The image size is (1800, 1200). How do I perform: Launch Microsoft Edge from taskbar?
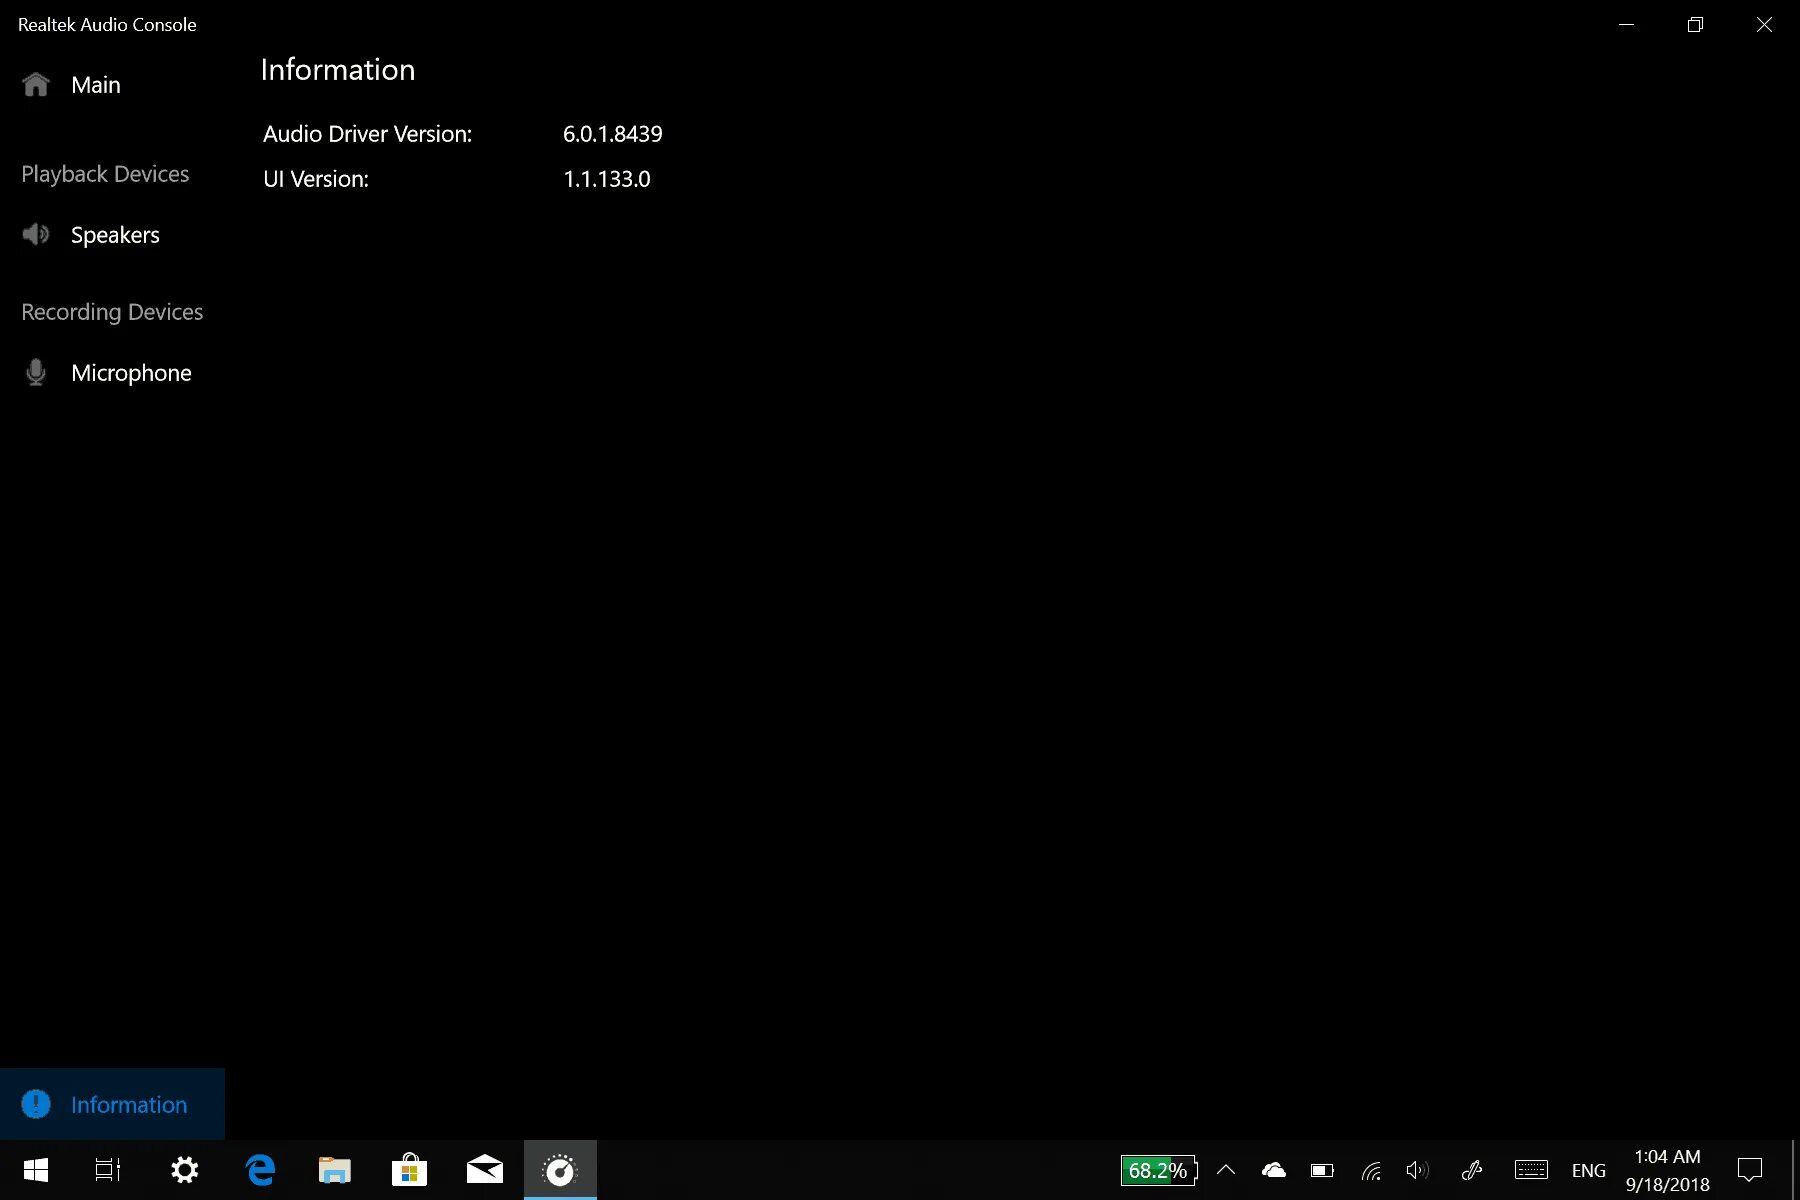click(260, 1170)
